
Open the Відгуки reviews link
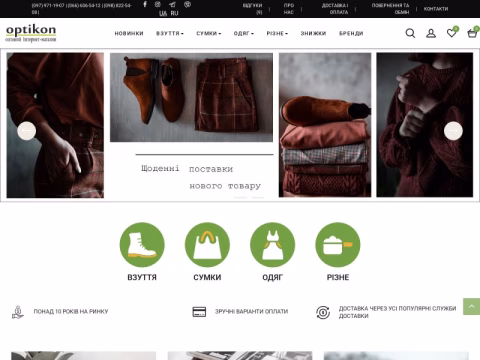coord(253,9)
